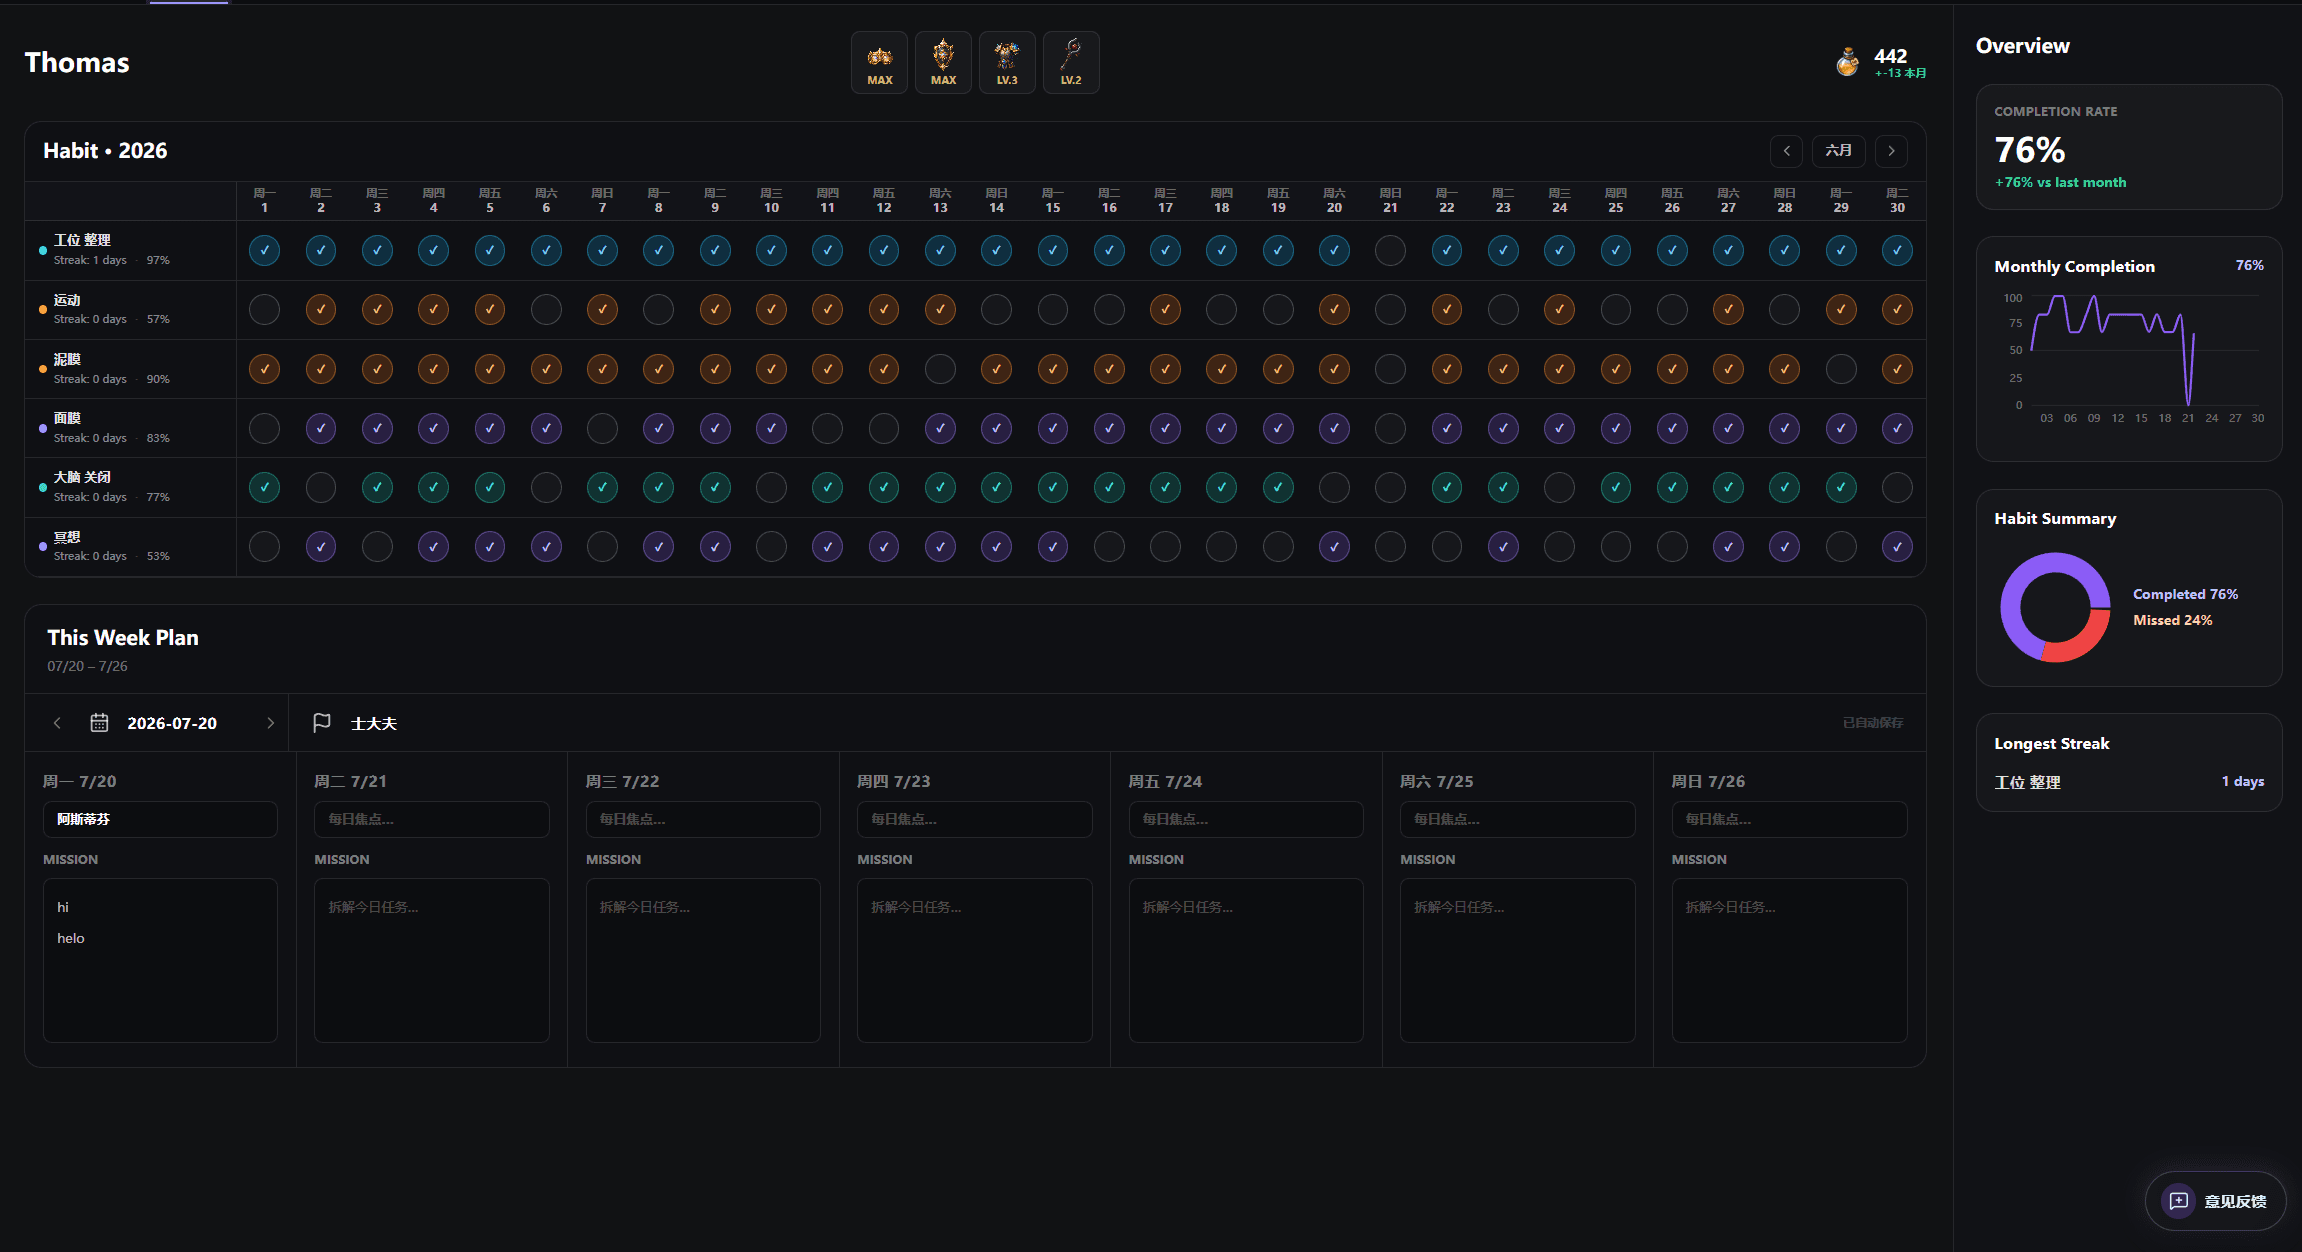
Task: Go to previous month with left chevron
Action: [1786, 151]
